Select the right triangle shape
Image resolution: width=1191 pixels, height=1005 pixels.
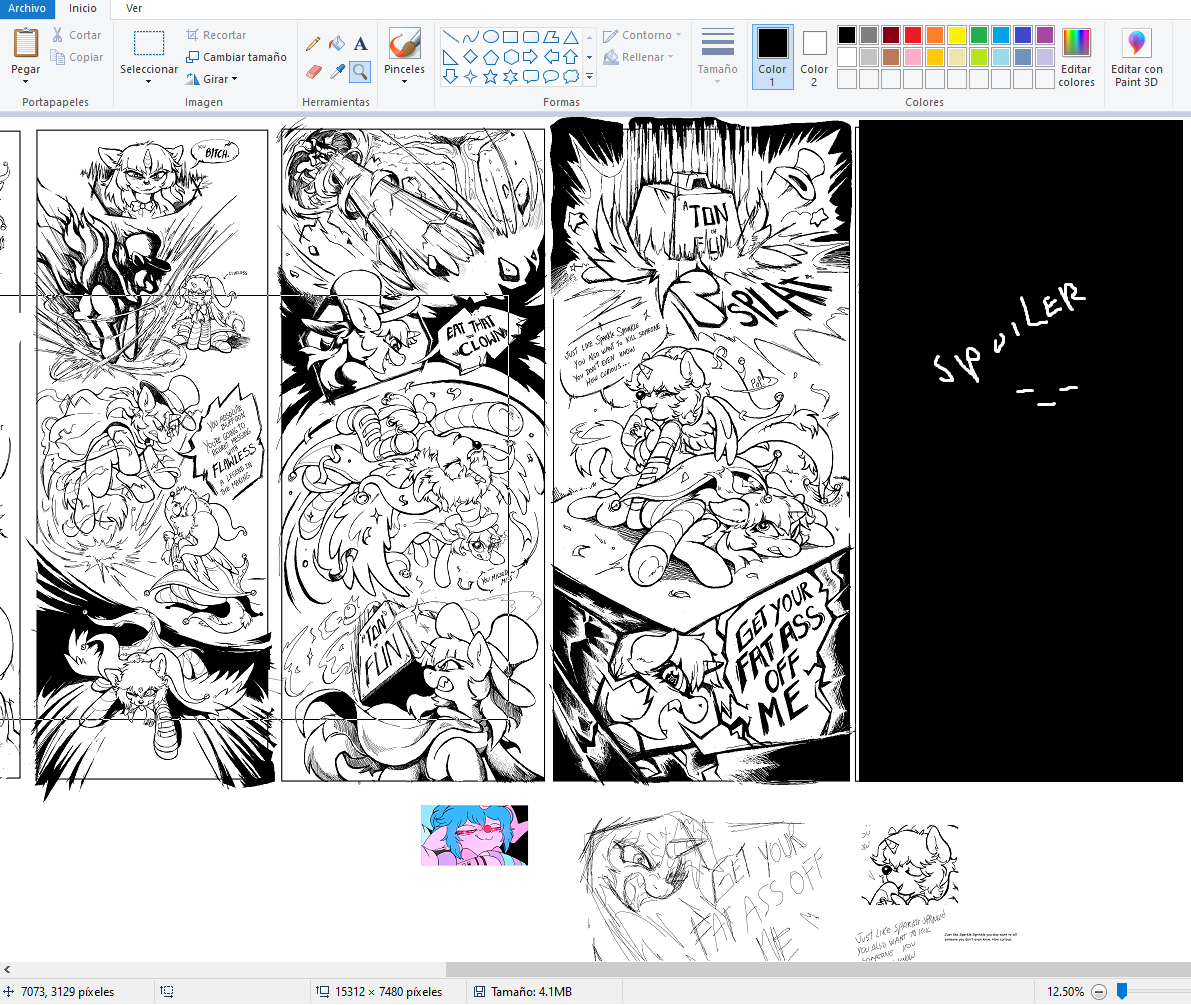point(450,56)
